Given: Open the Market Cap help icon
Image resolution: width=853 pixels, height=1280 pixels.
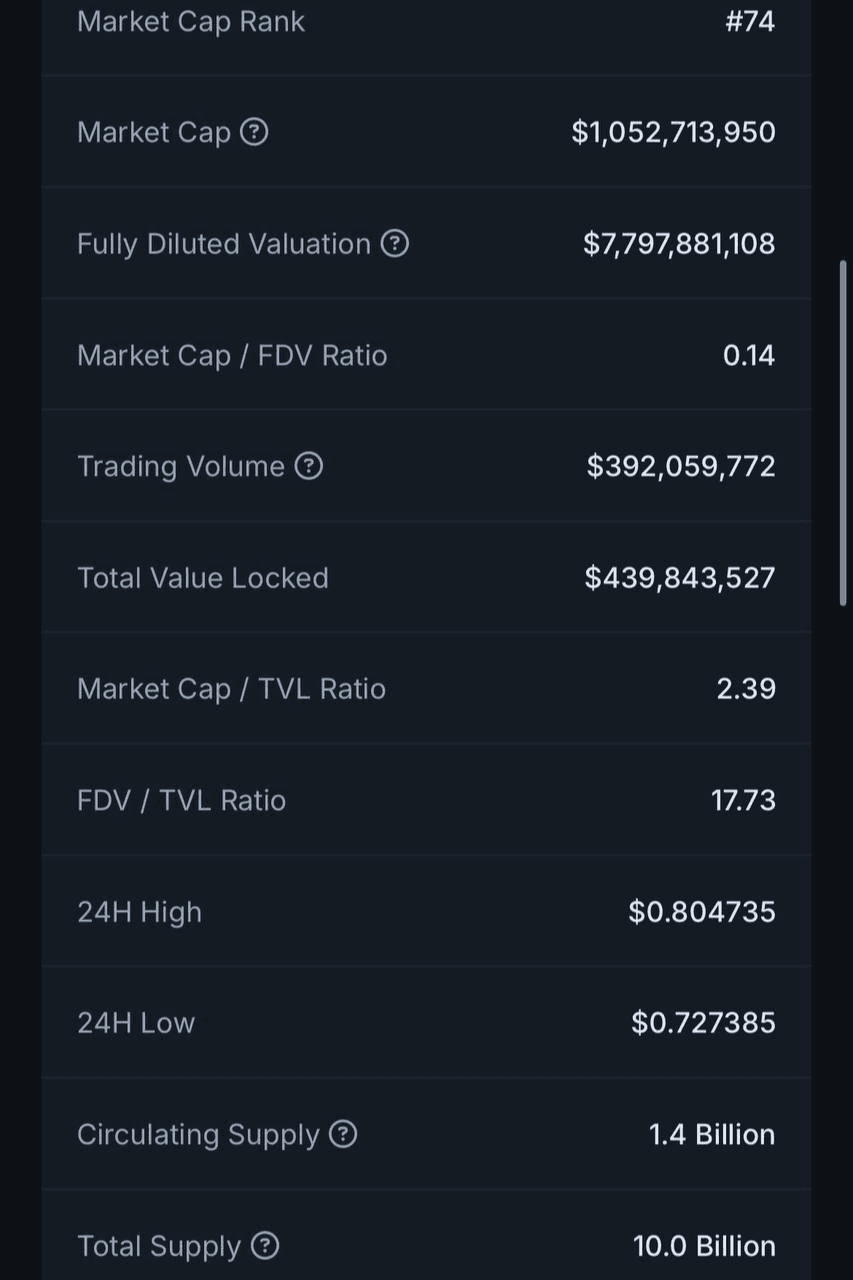Looking at the screenshot, I should (255, 132).
